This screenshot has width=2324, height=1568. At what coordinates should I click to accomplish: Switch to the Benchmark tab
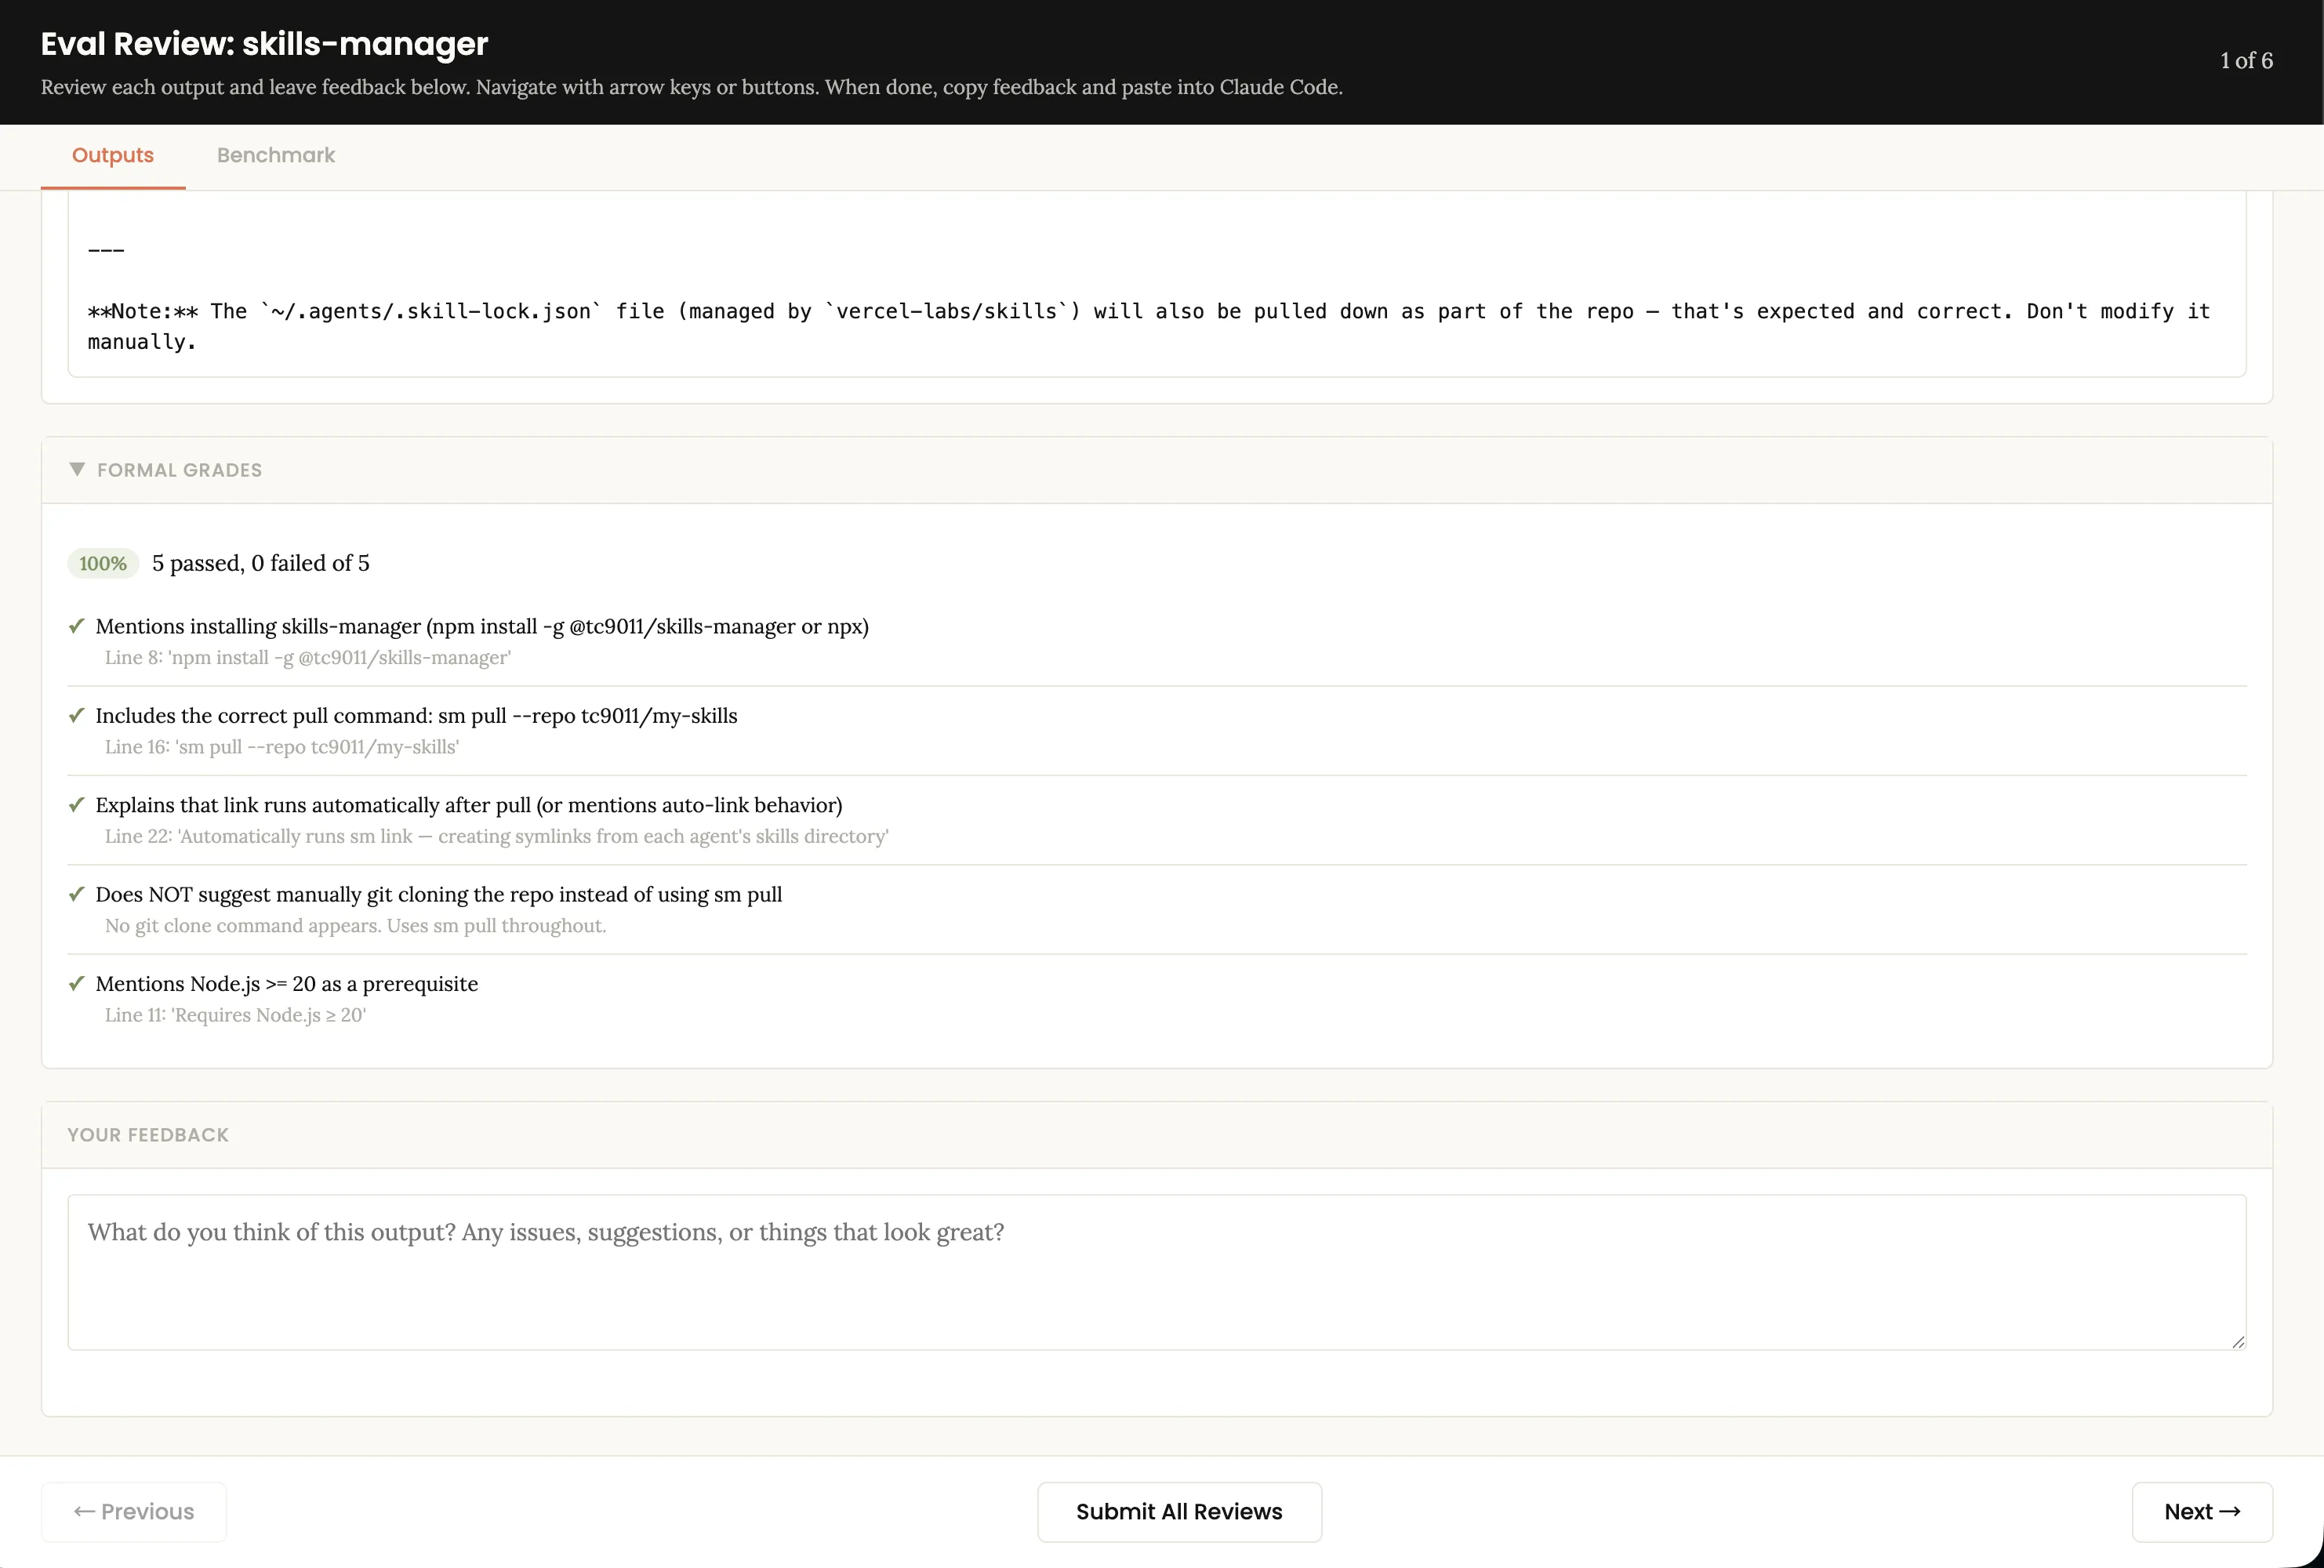click(276, 156)
